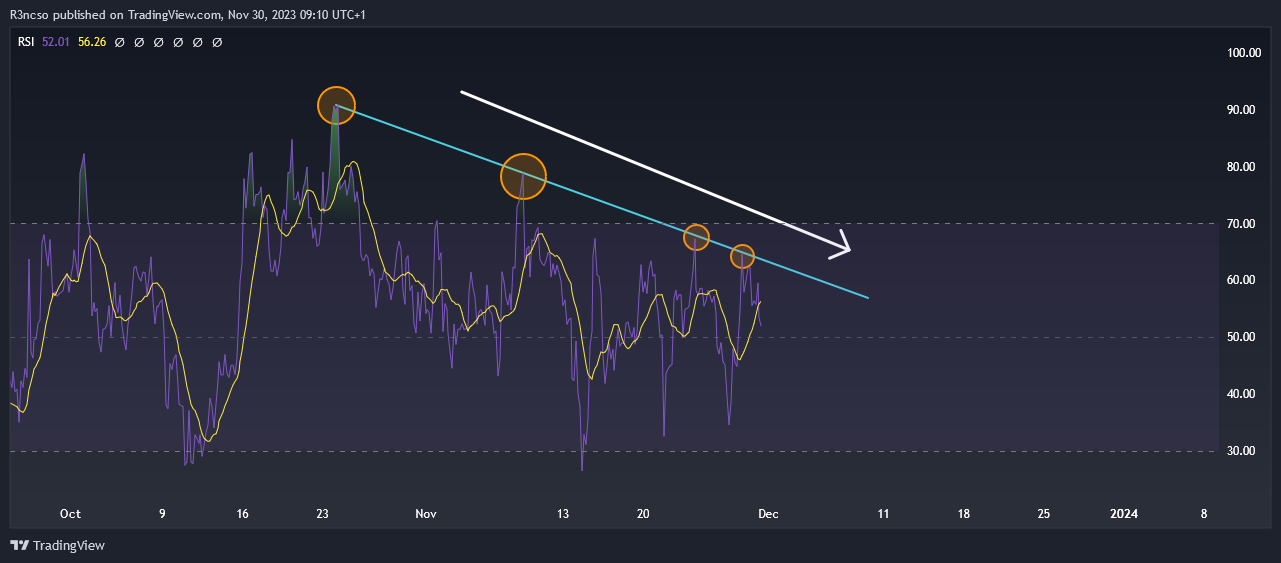Image resolution: width=1281 pixels, height=563 pixels.
Task: Click the 13 date label on time axis
Action: [563, 514]
